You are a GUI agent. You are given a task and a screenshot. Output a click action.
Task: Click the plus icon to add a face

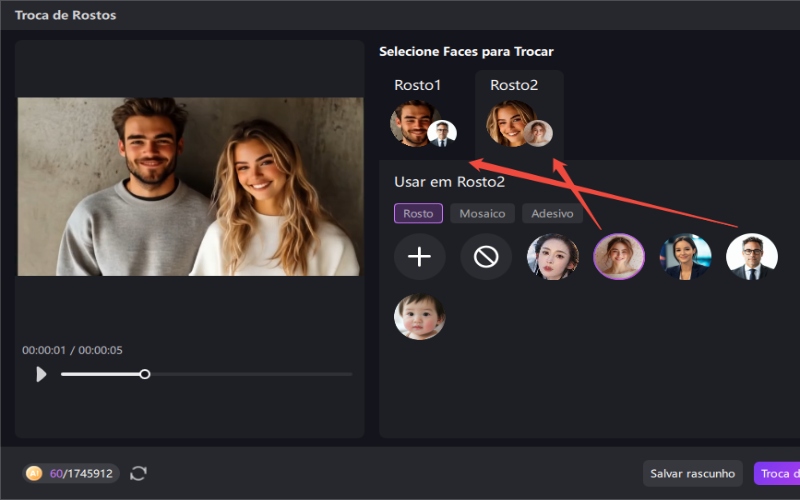coord(419,257)
